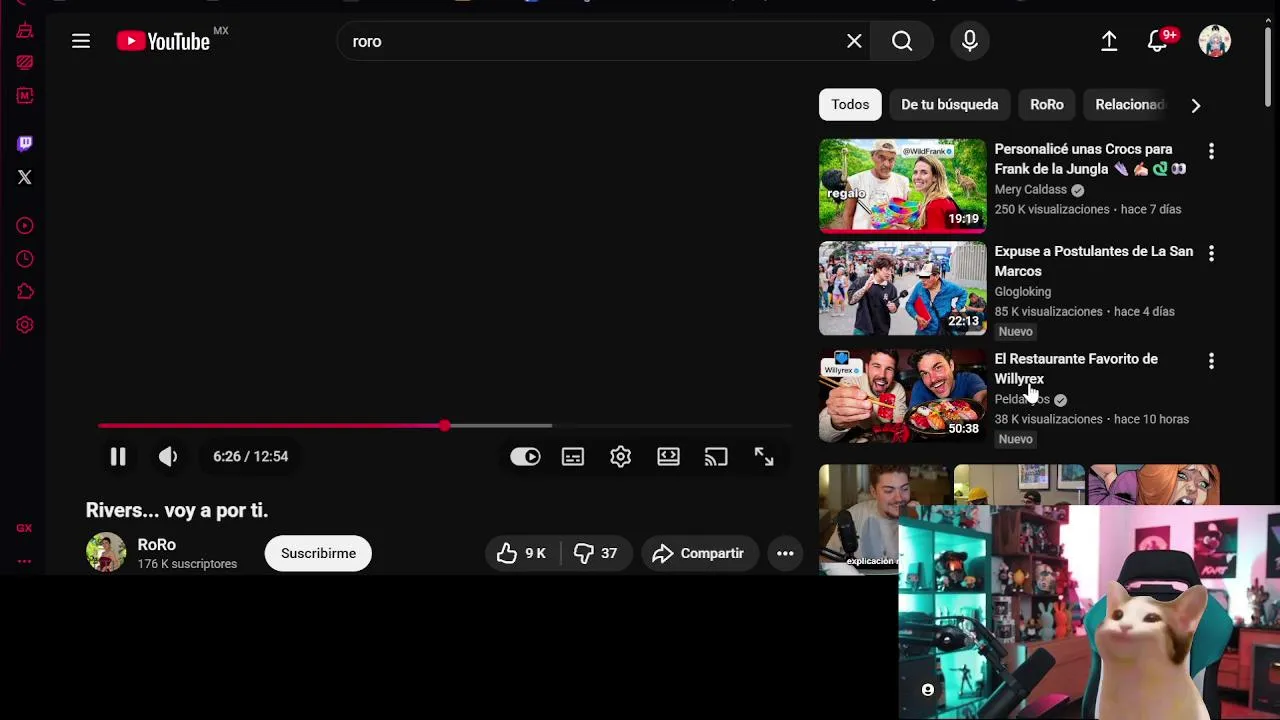Image resolution: width=1280 pixels, height=720 pixels.
Task: Open Twitch in the Opera sidebar
Action: pos(25,143)
